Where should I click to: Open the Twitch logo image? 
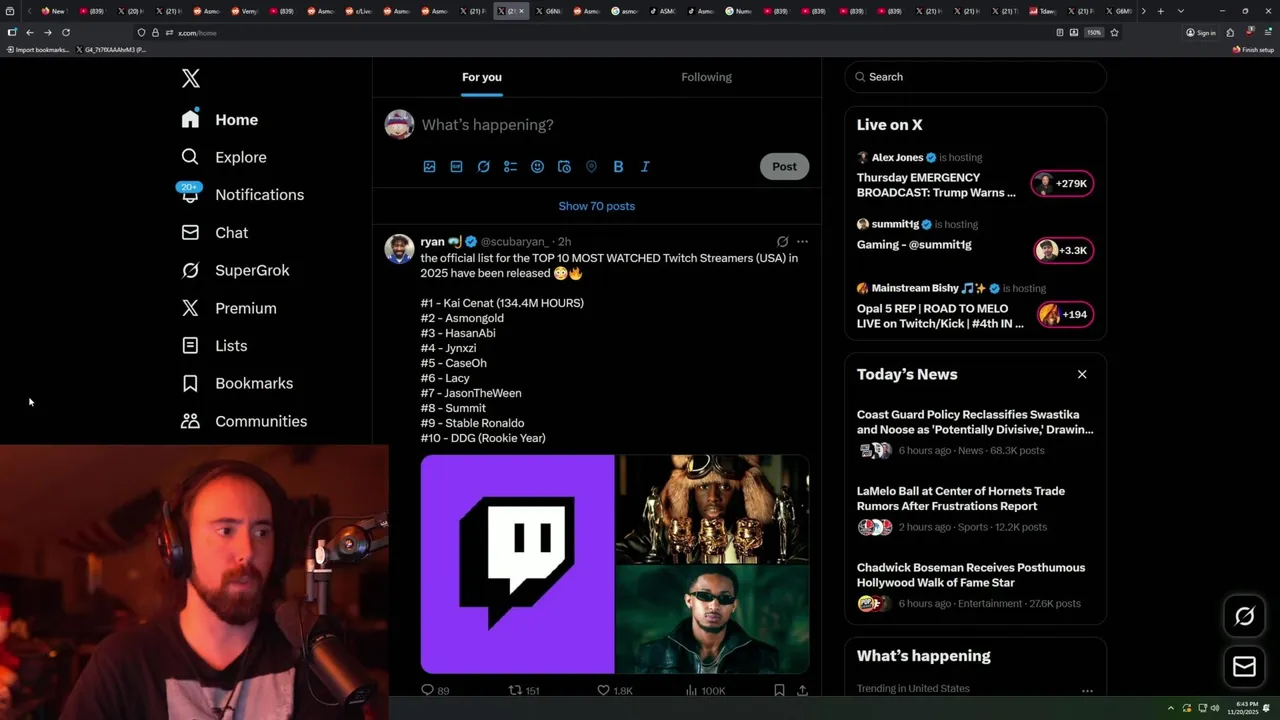tap(517, 564)
